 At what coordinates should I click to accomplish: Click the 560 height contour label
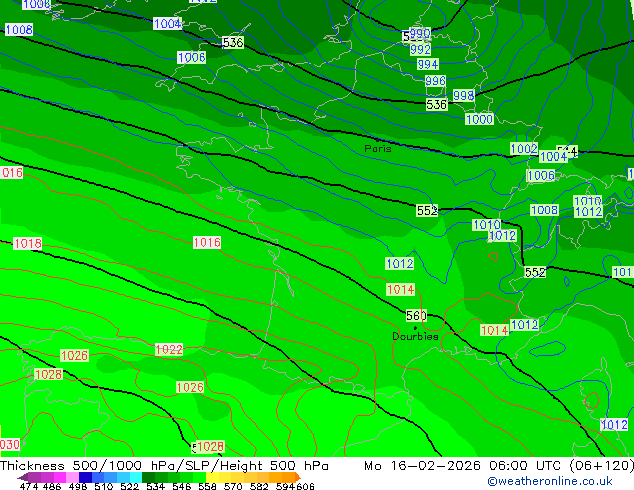416,315
